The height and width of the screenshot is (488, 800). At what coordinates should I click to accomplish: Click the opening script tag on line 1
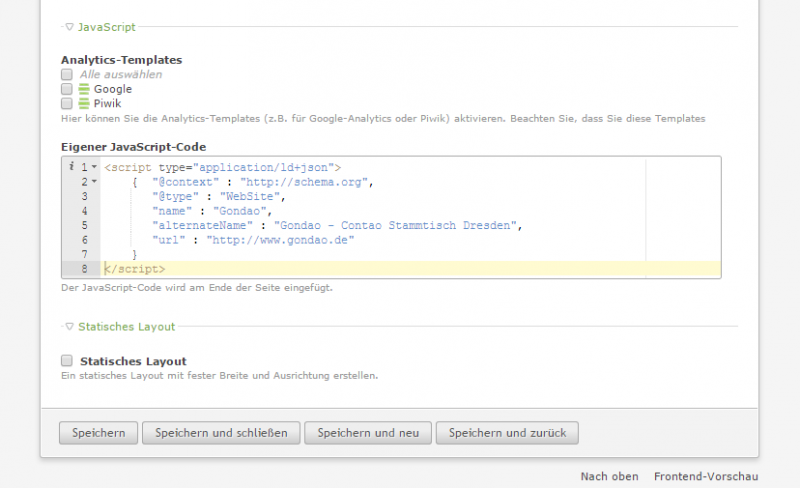pyautogui.click(x=222, y=167)
